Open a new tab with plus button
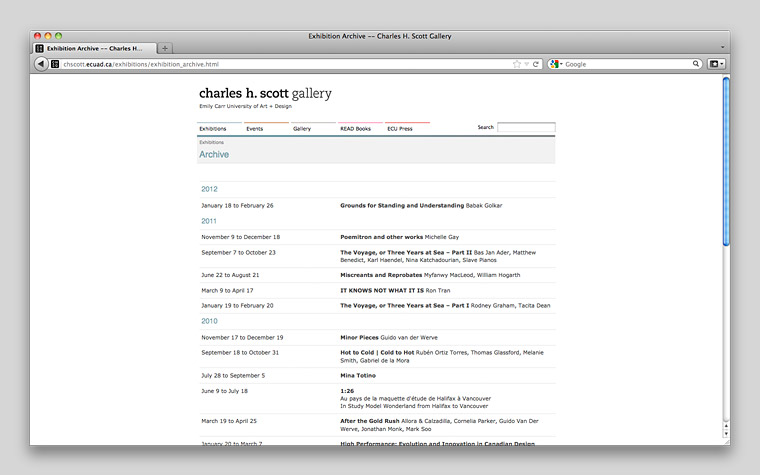Image resolution: width=760 pixels, height=475 pixels. pos(165,48)
